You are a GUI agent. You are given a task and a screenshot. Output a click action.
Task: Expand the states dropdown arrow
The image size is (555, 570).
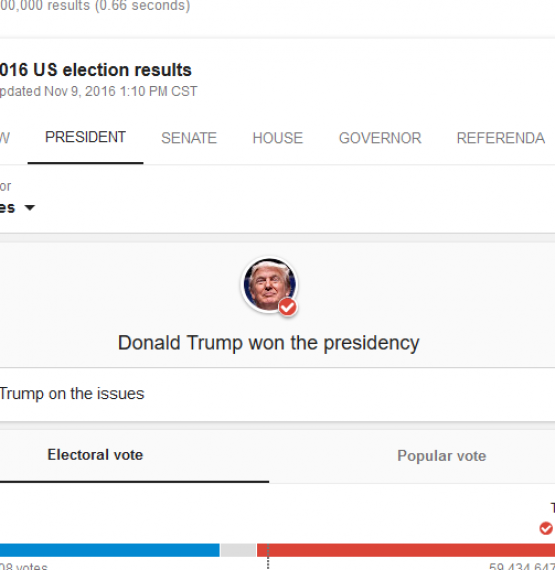click(x=30, y=208)
